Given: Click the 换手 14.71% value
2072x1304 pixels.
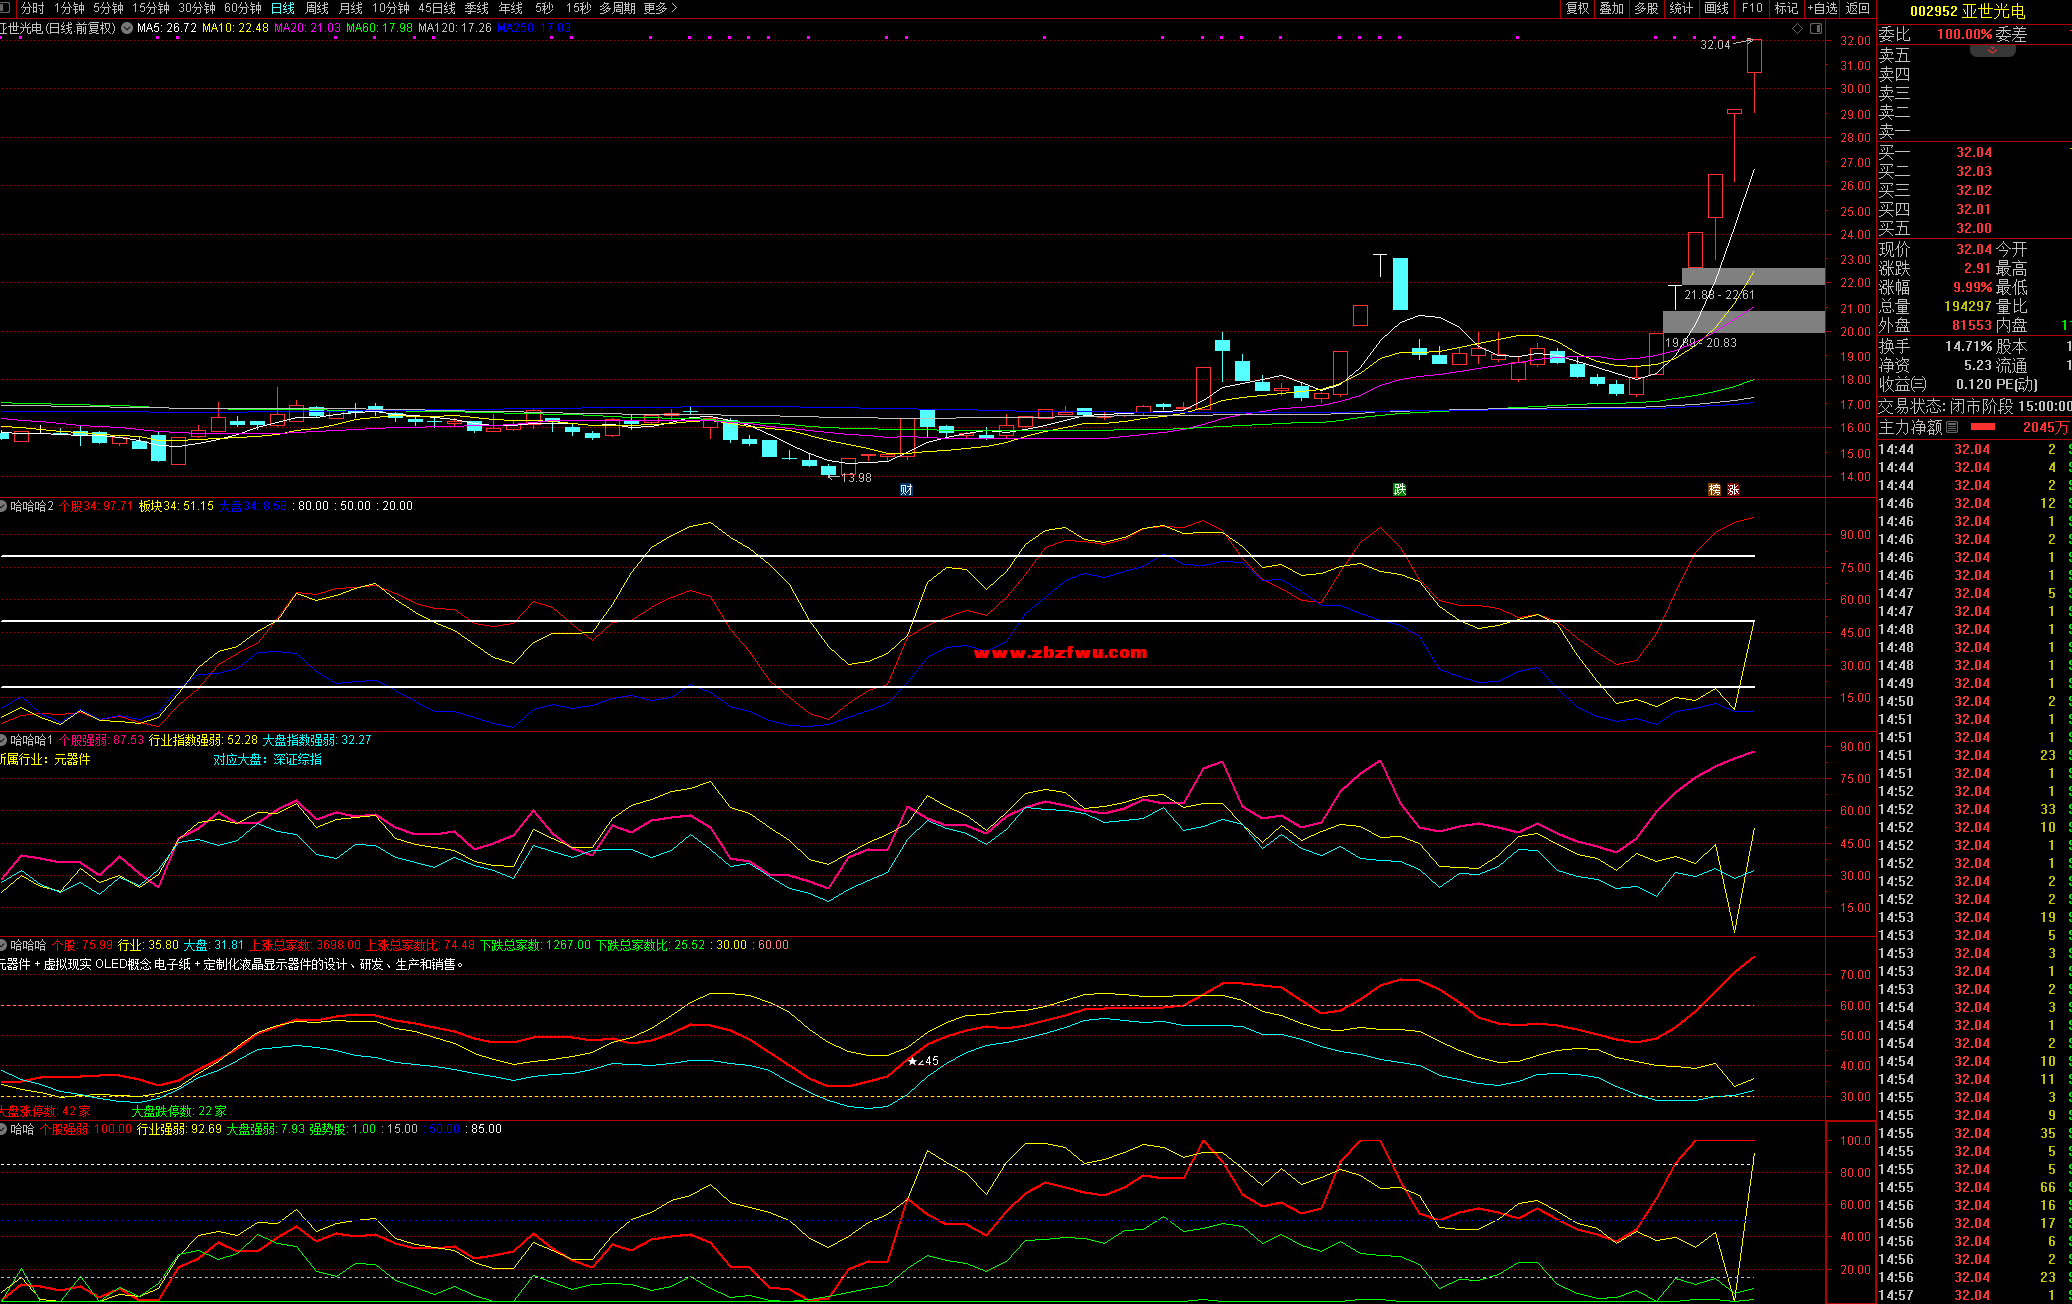Looking at the screenshot, I should click(x=1968, y=346).
